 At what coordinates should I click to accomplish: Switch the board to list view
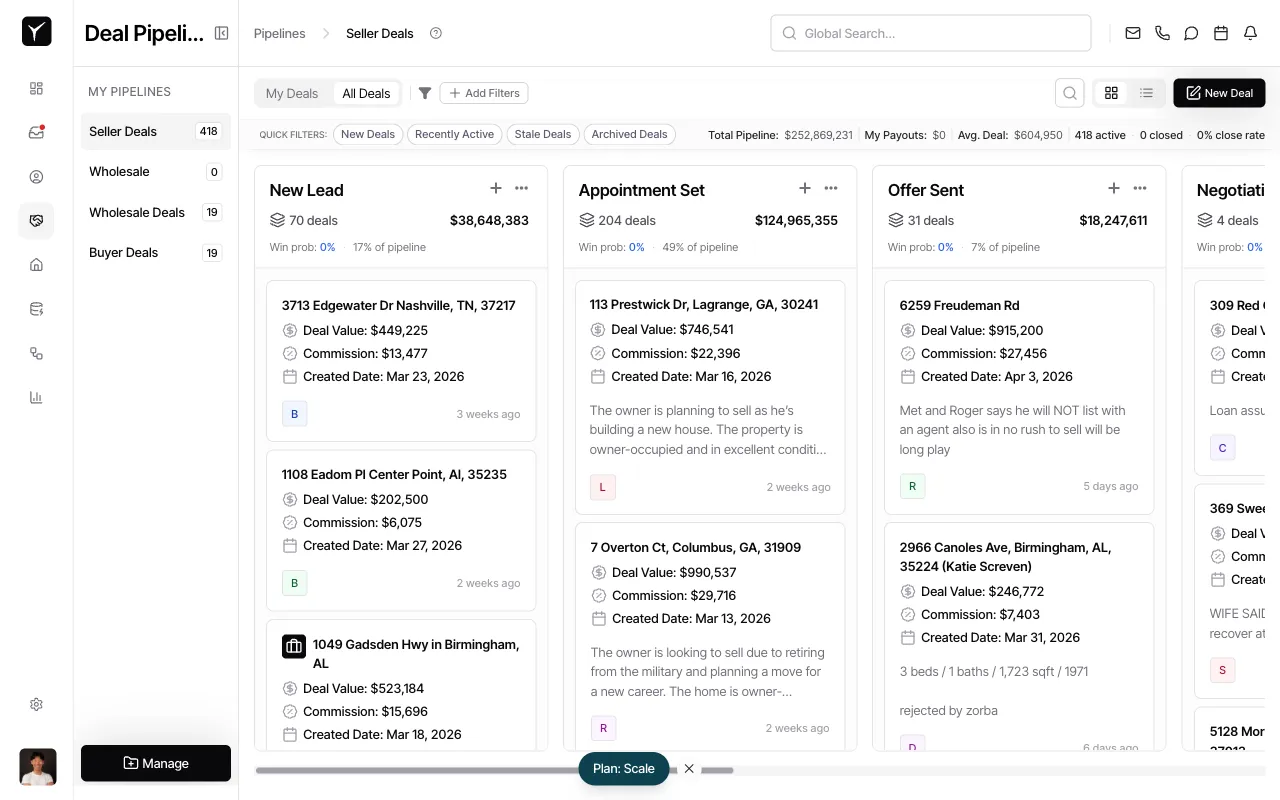coord(1146,92)
